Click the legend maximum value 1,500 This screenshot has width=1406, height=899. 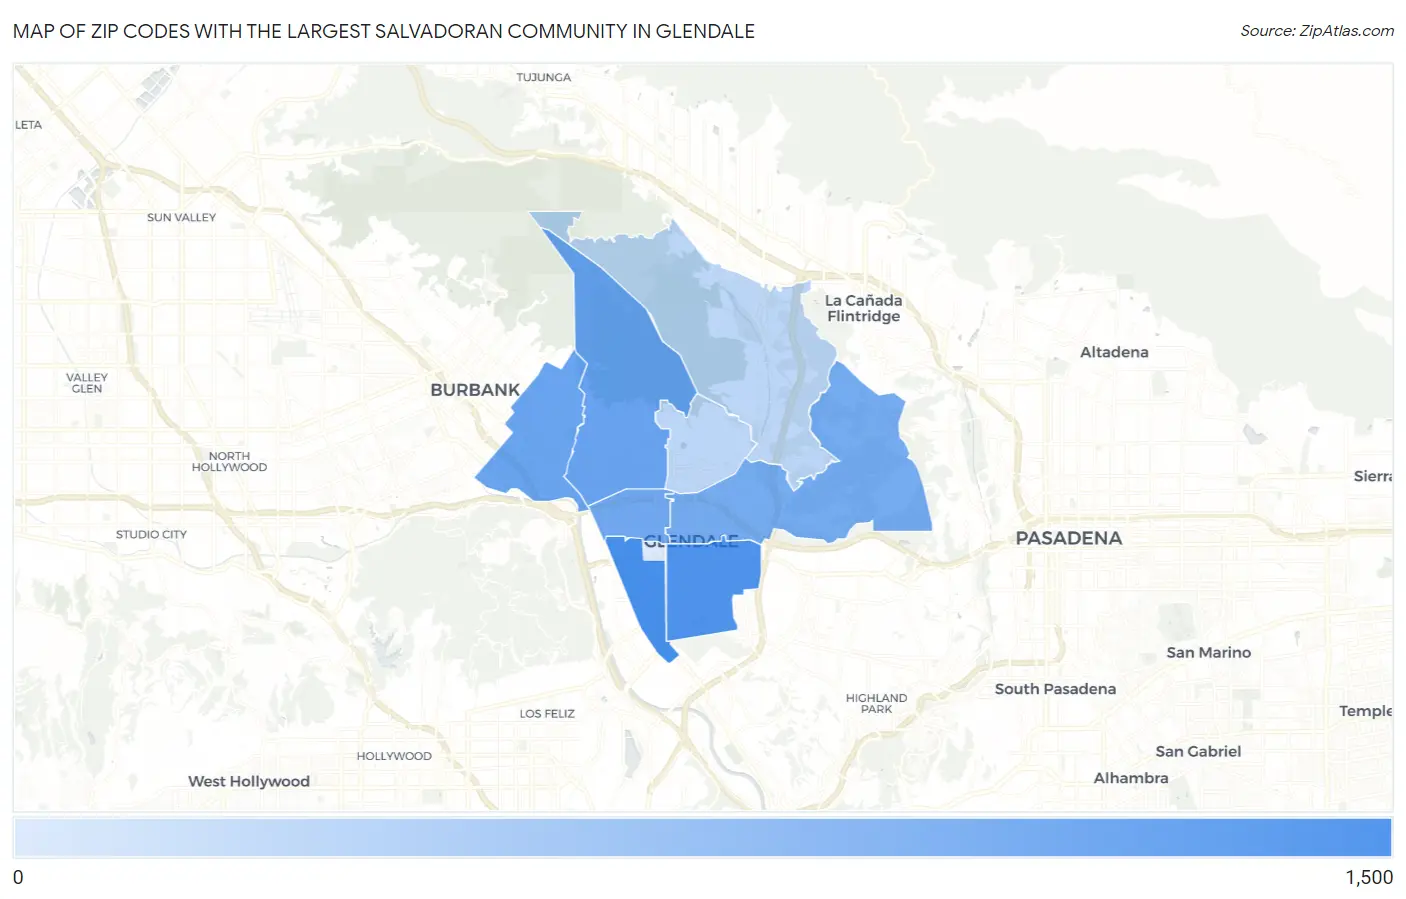click(x=1369, y=877)
